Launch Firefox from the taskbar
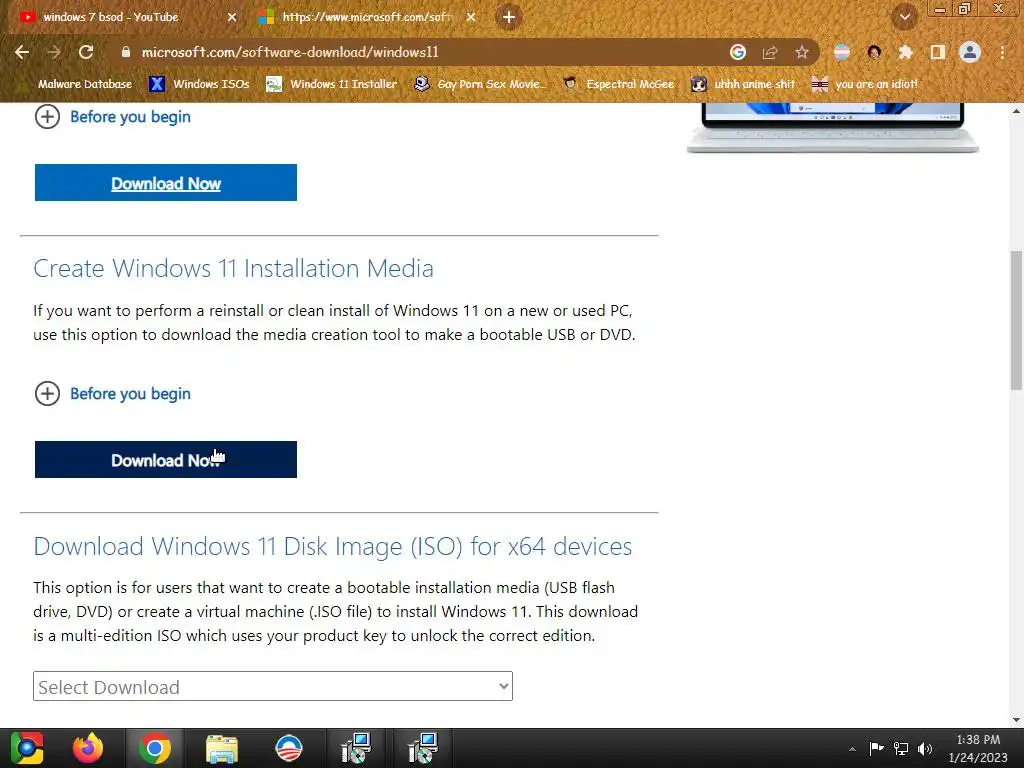The image size is (1024, 768). 88,748
